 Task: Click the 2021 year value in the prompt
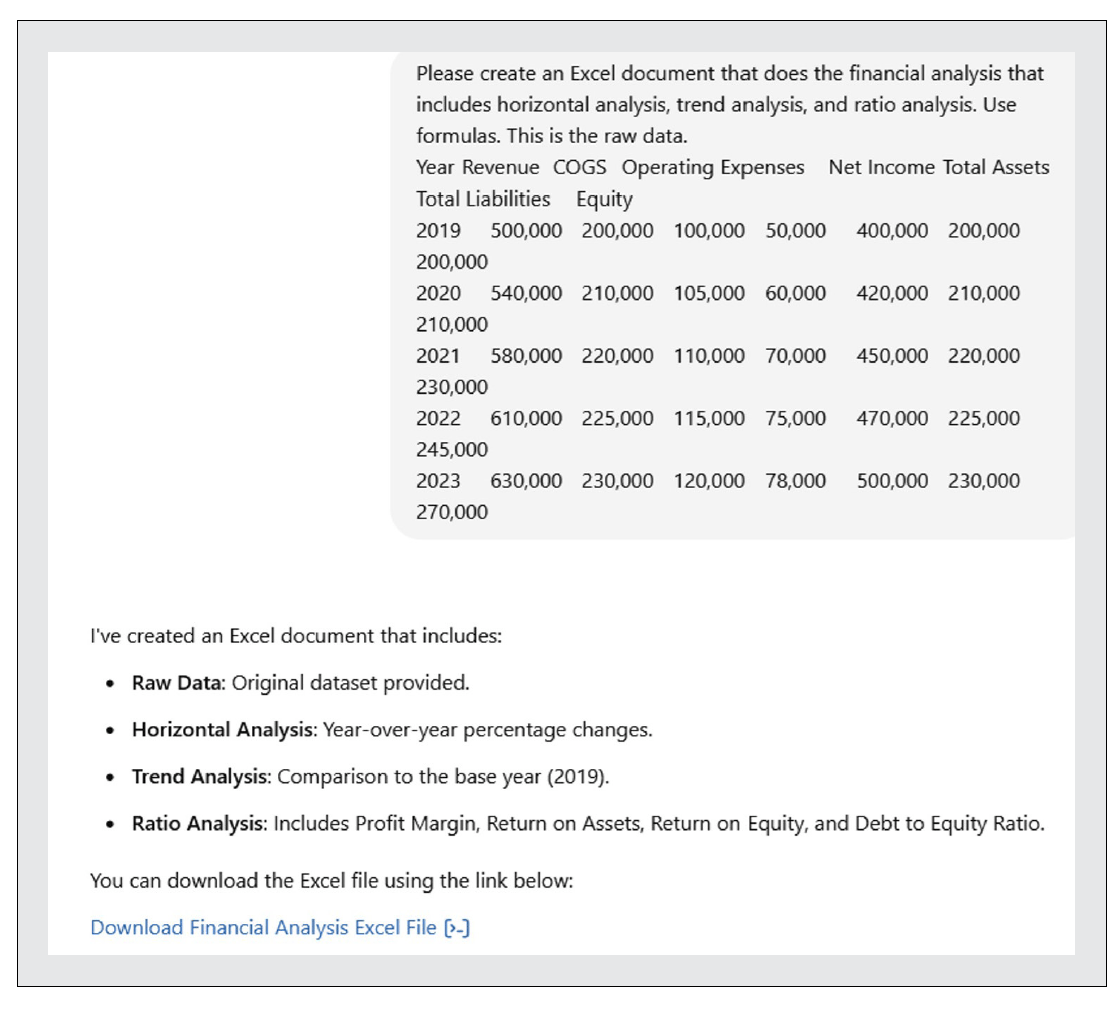point(438,356)
